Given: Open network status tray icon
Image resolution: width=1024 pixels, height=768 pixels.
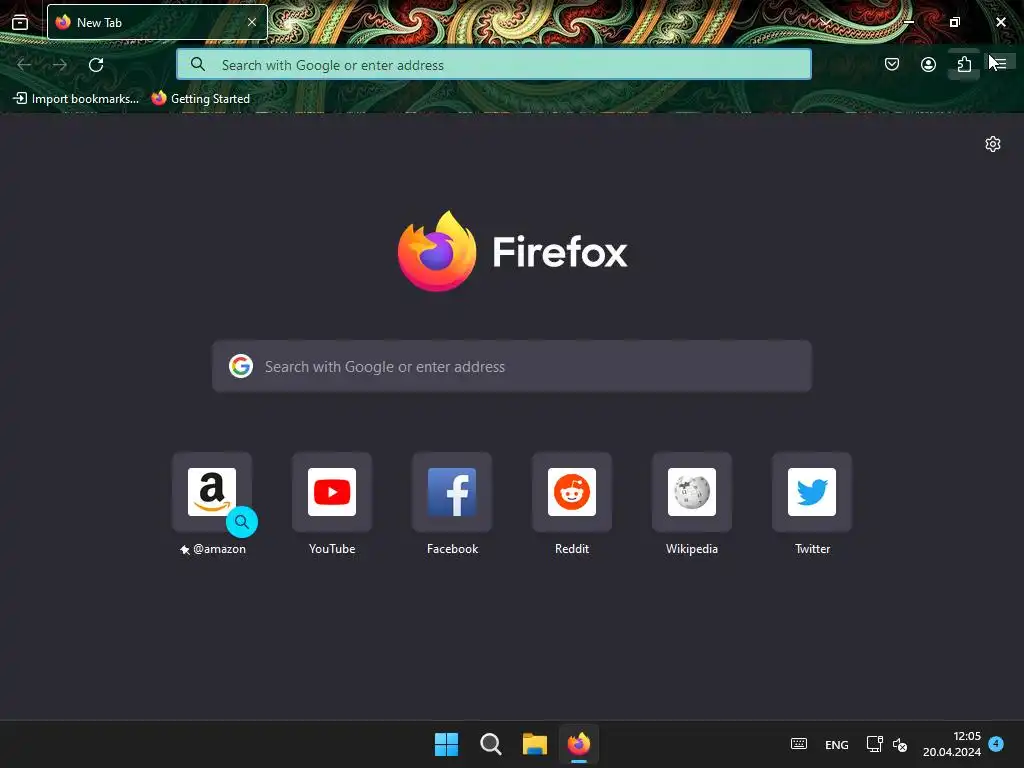Looking at the screenshot, I should point(874,744).
